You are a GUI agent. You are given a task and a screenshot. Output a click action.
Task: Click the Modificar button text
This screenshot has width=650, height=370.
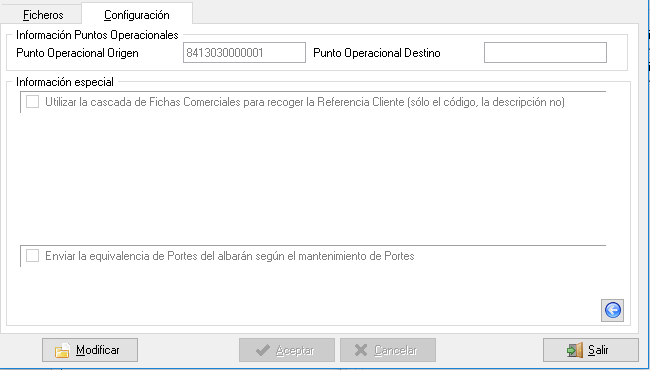click(98, 351)
